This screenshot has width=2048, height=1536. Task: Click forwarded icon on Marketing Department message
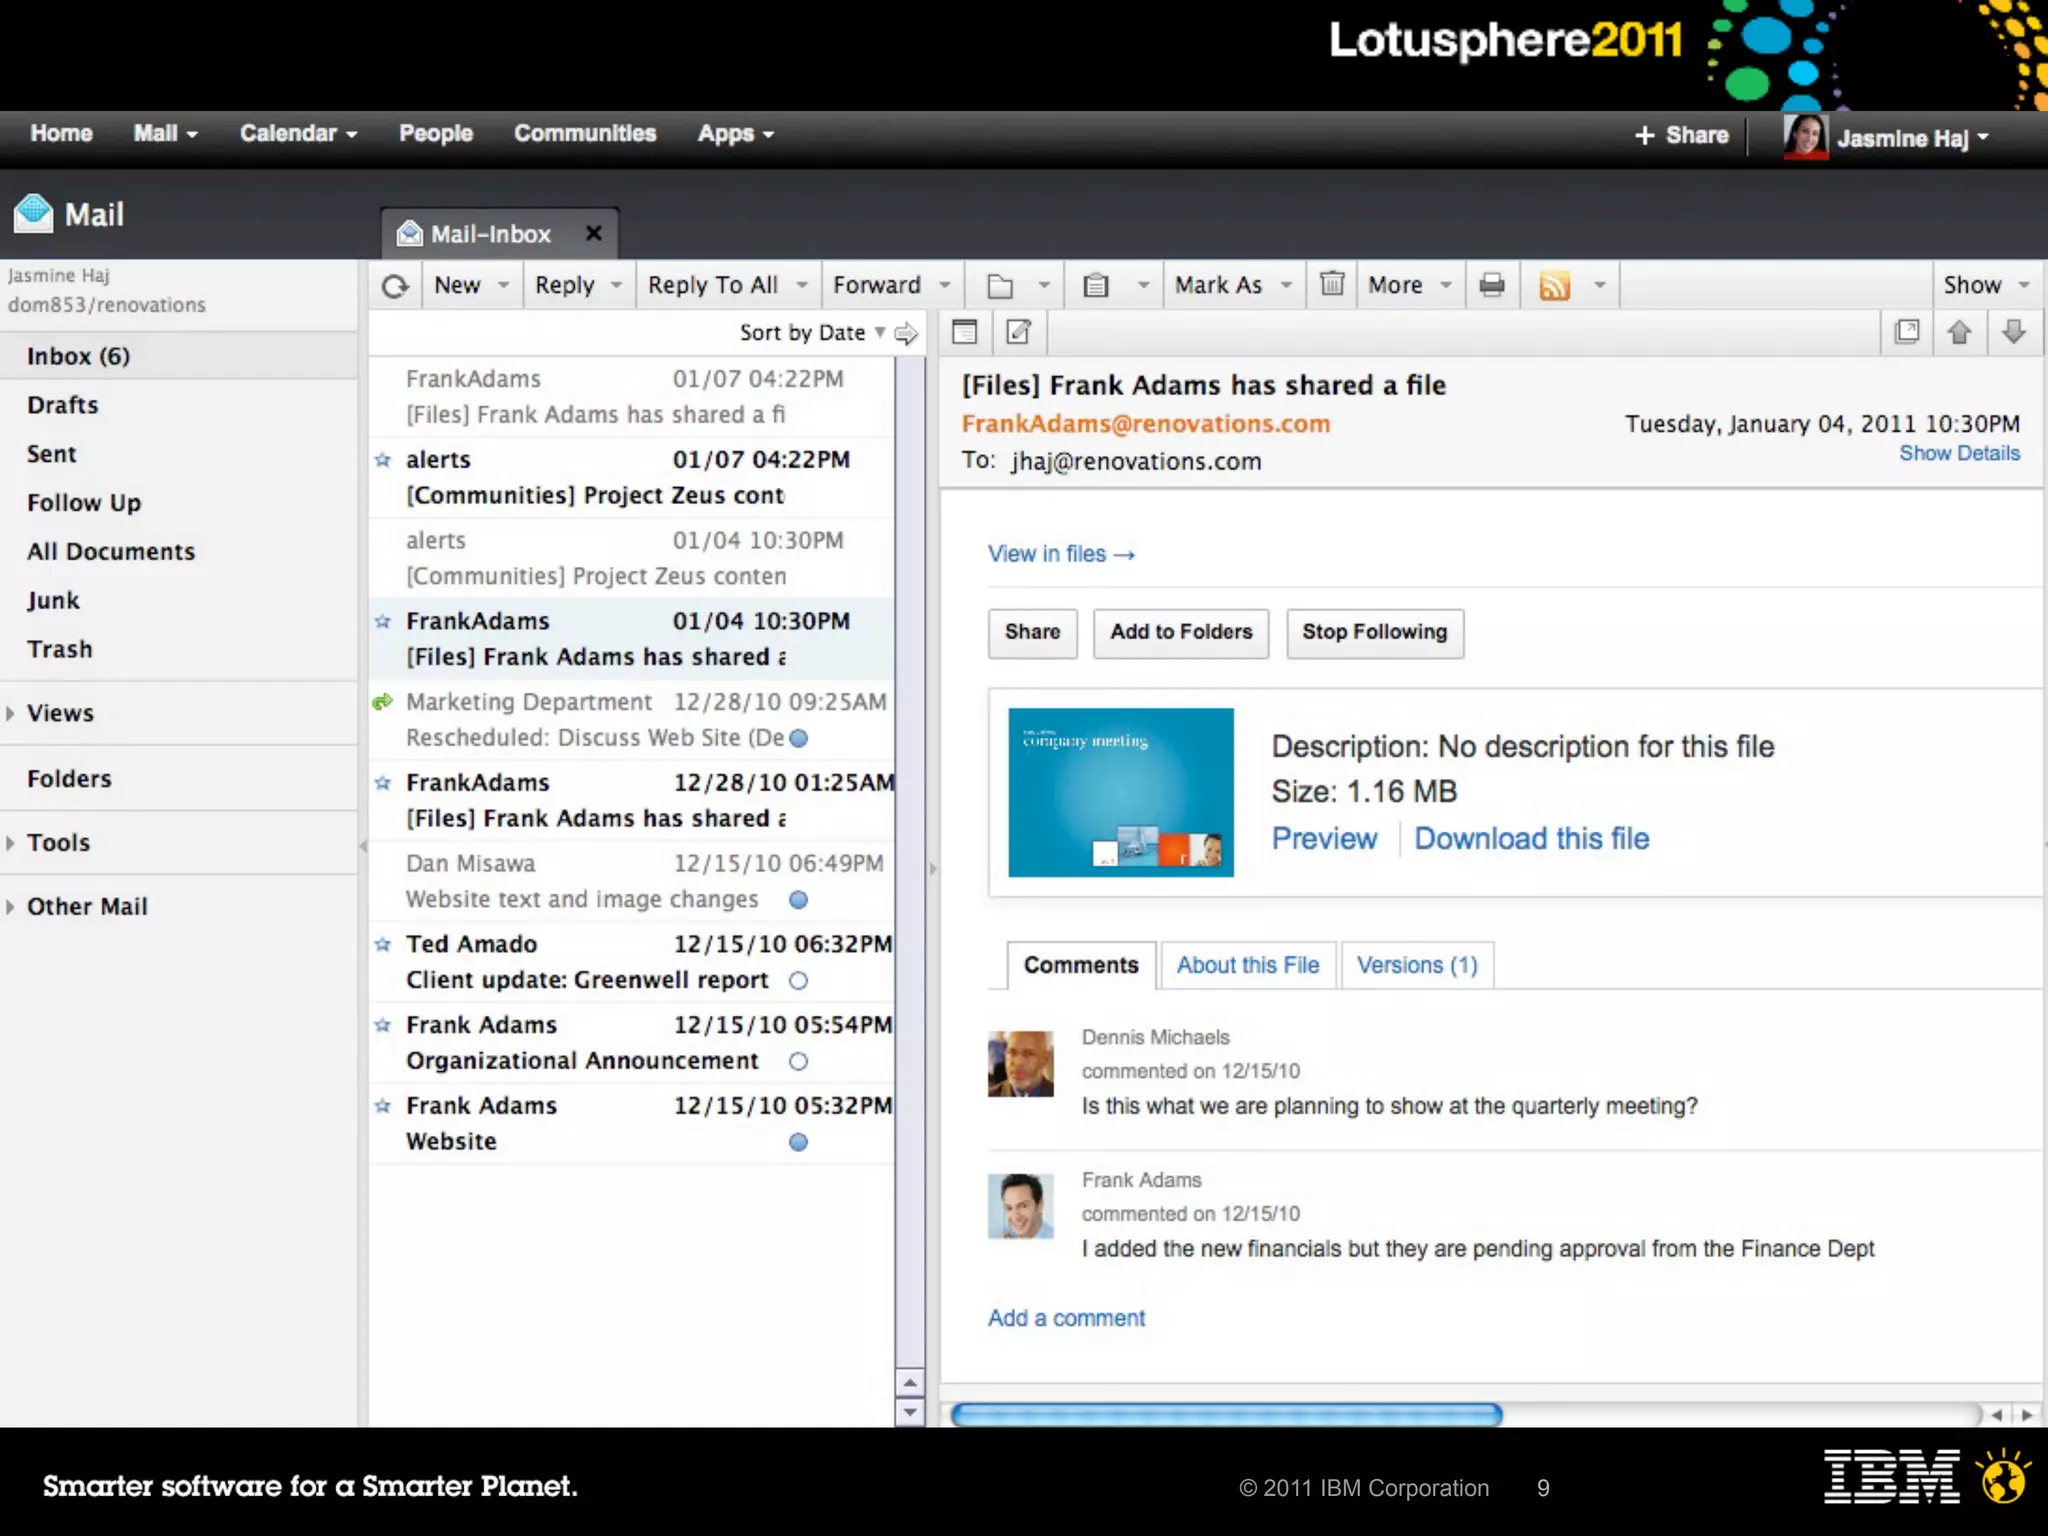(x=382, y=702)
